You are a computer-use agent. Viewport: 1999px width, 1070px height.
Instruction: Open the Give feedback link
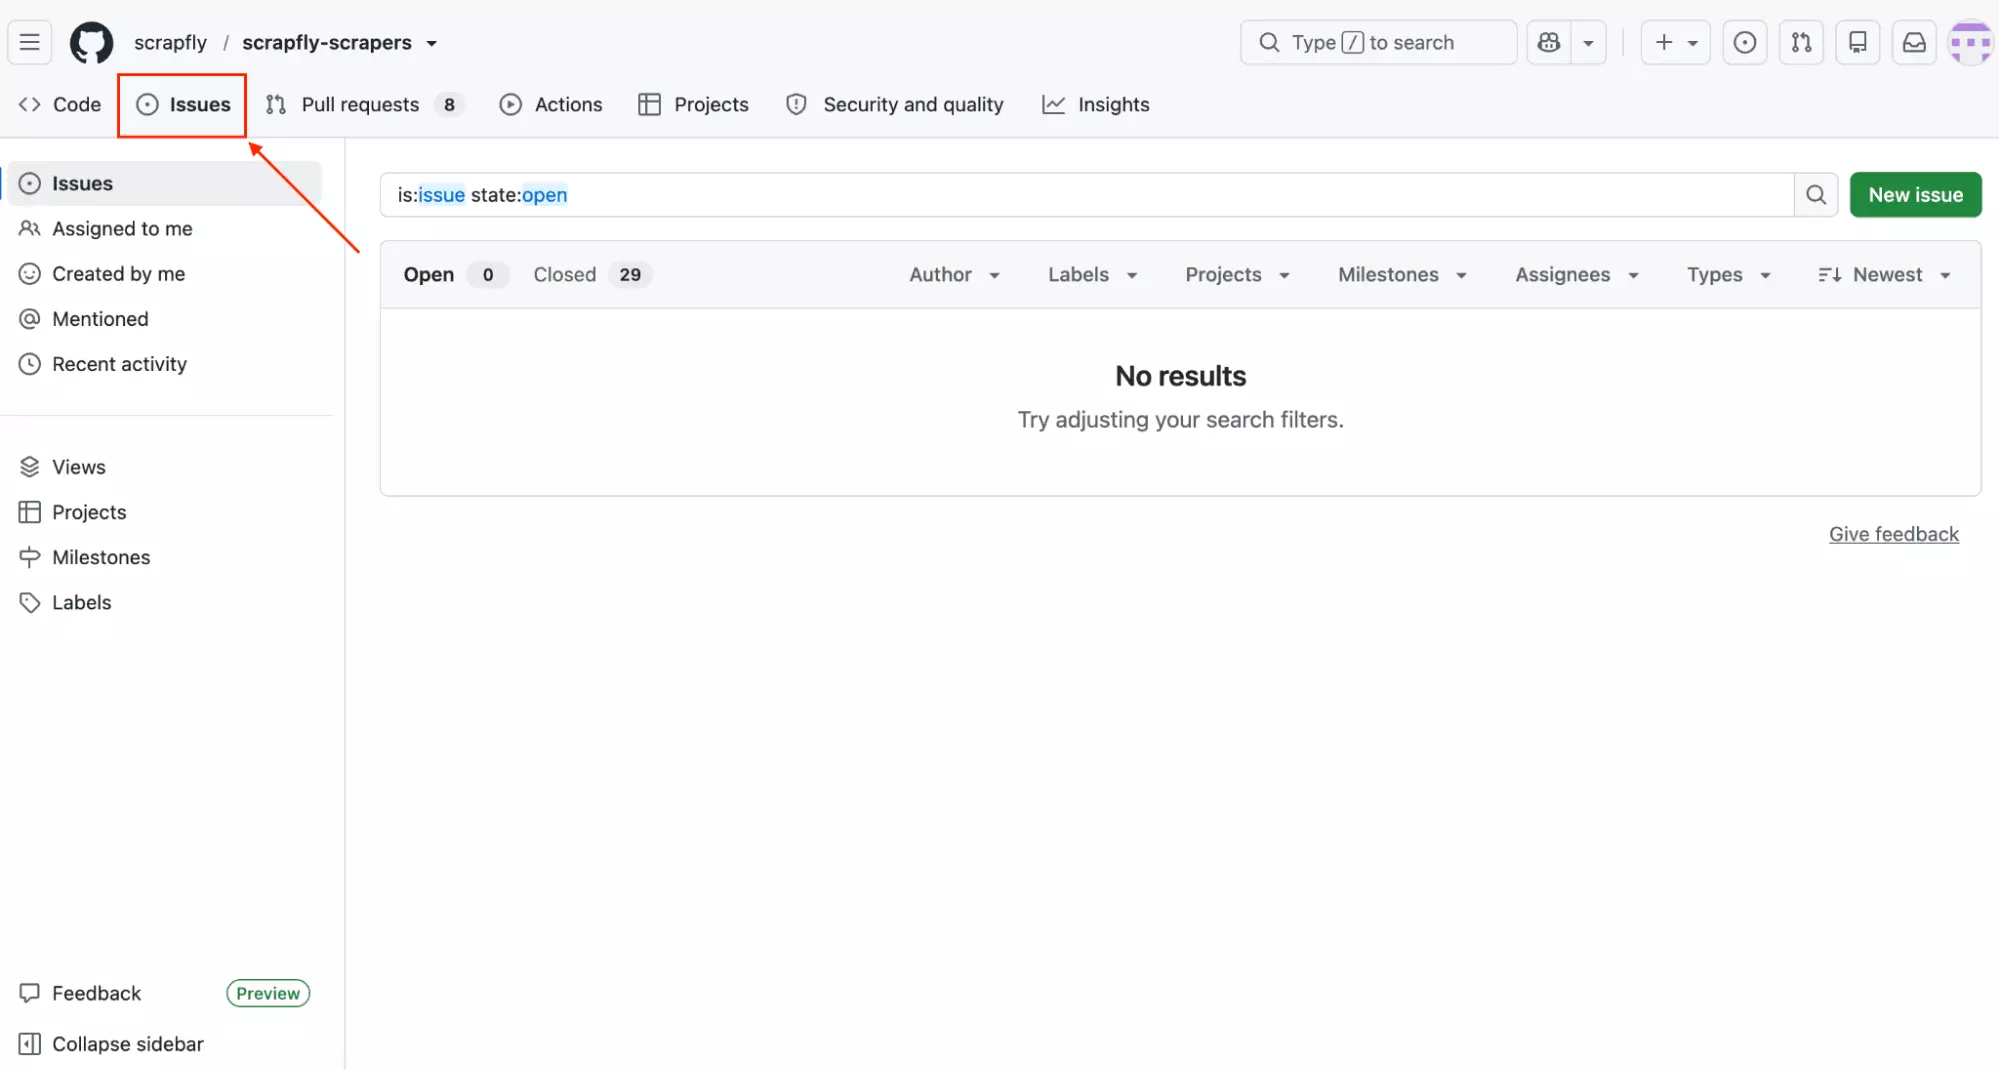coord(1893,534)
